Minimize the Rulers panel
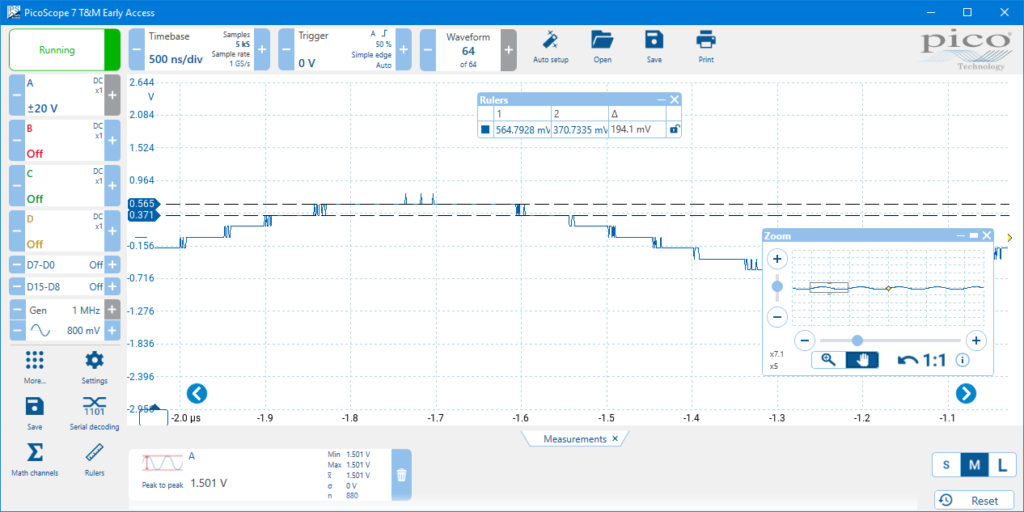Screen dimensions: 1024x512 [x=662, y=99]
